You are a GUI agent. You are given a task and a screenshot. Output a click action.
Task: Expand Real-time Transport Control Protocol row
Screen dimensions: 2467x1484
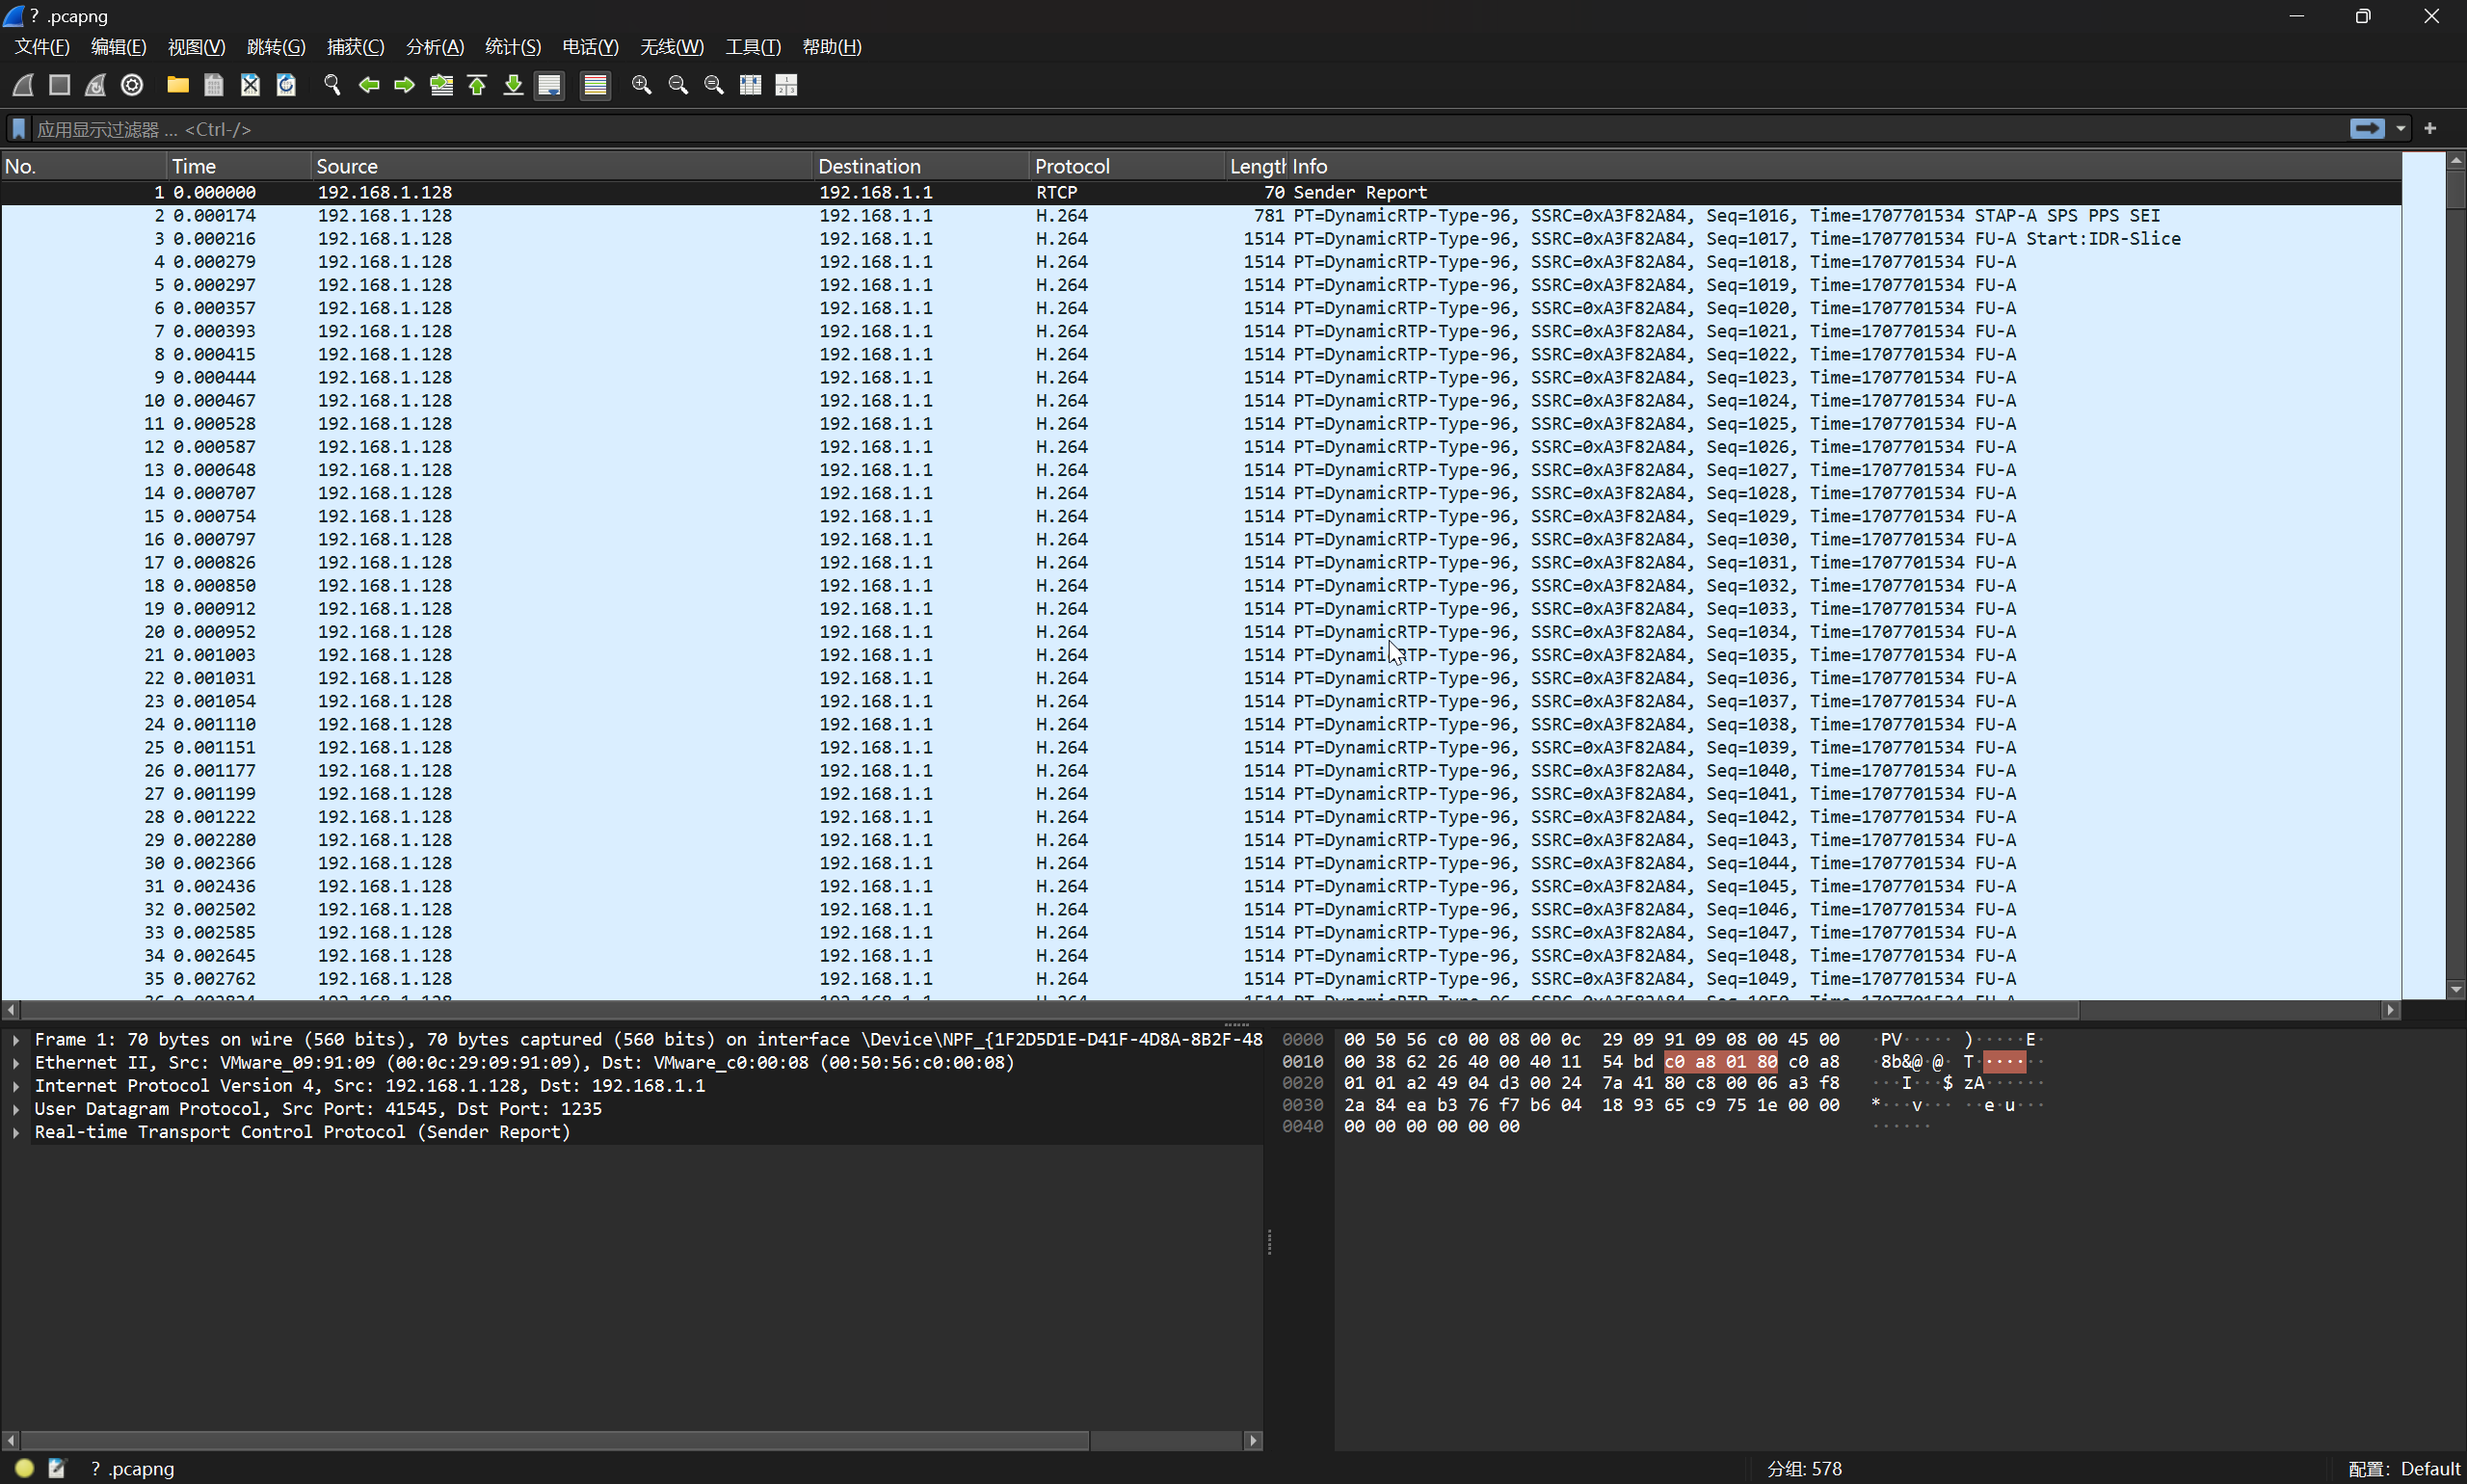pyautogui.click(x=16, y=1132)
